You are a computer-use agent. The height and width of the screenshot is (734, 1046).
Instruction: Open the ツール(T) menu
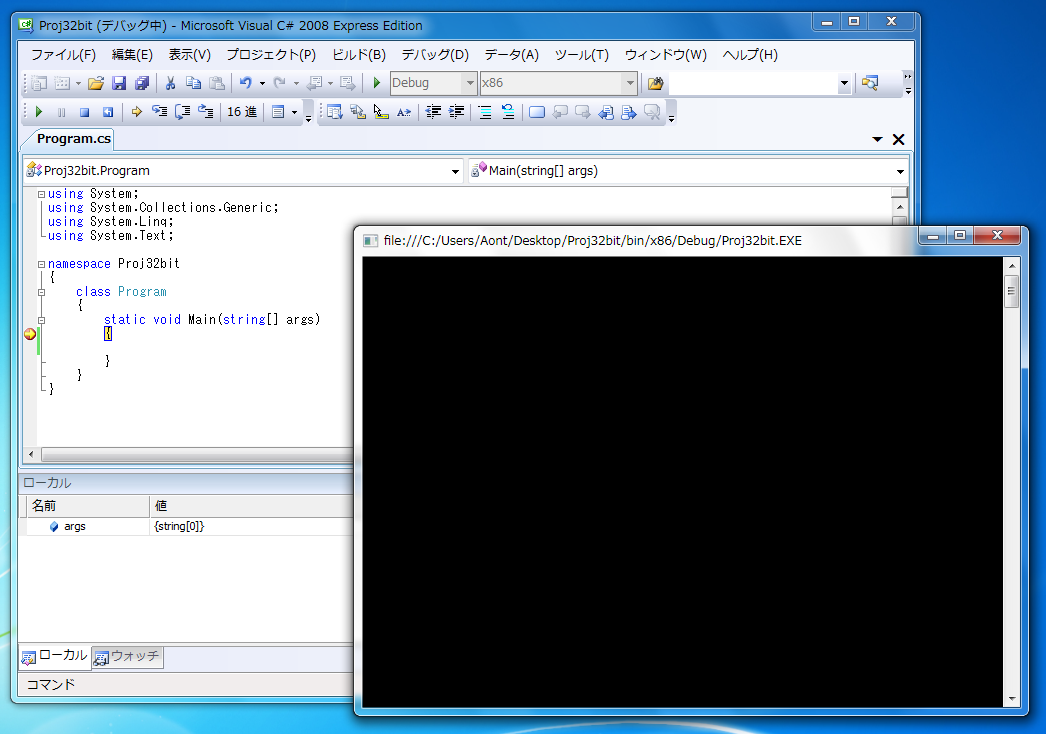point(582,55)
